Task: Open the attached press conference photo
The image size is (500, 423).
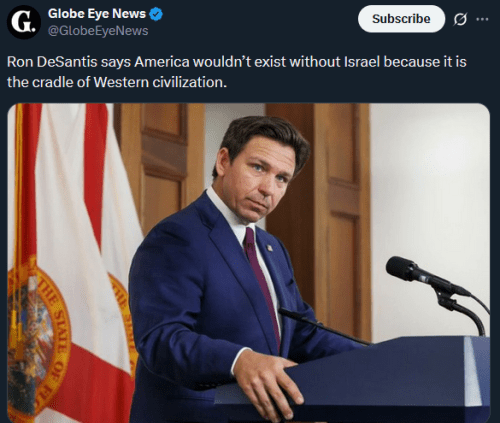Action: pyautogui.click(x=249, y=263)
